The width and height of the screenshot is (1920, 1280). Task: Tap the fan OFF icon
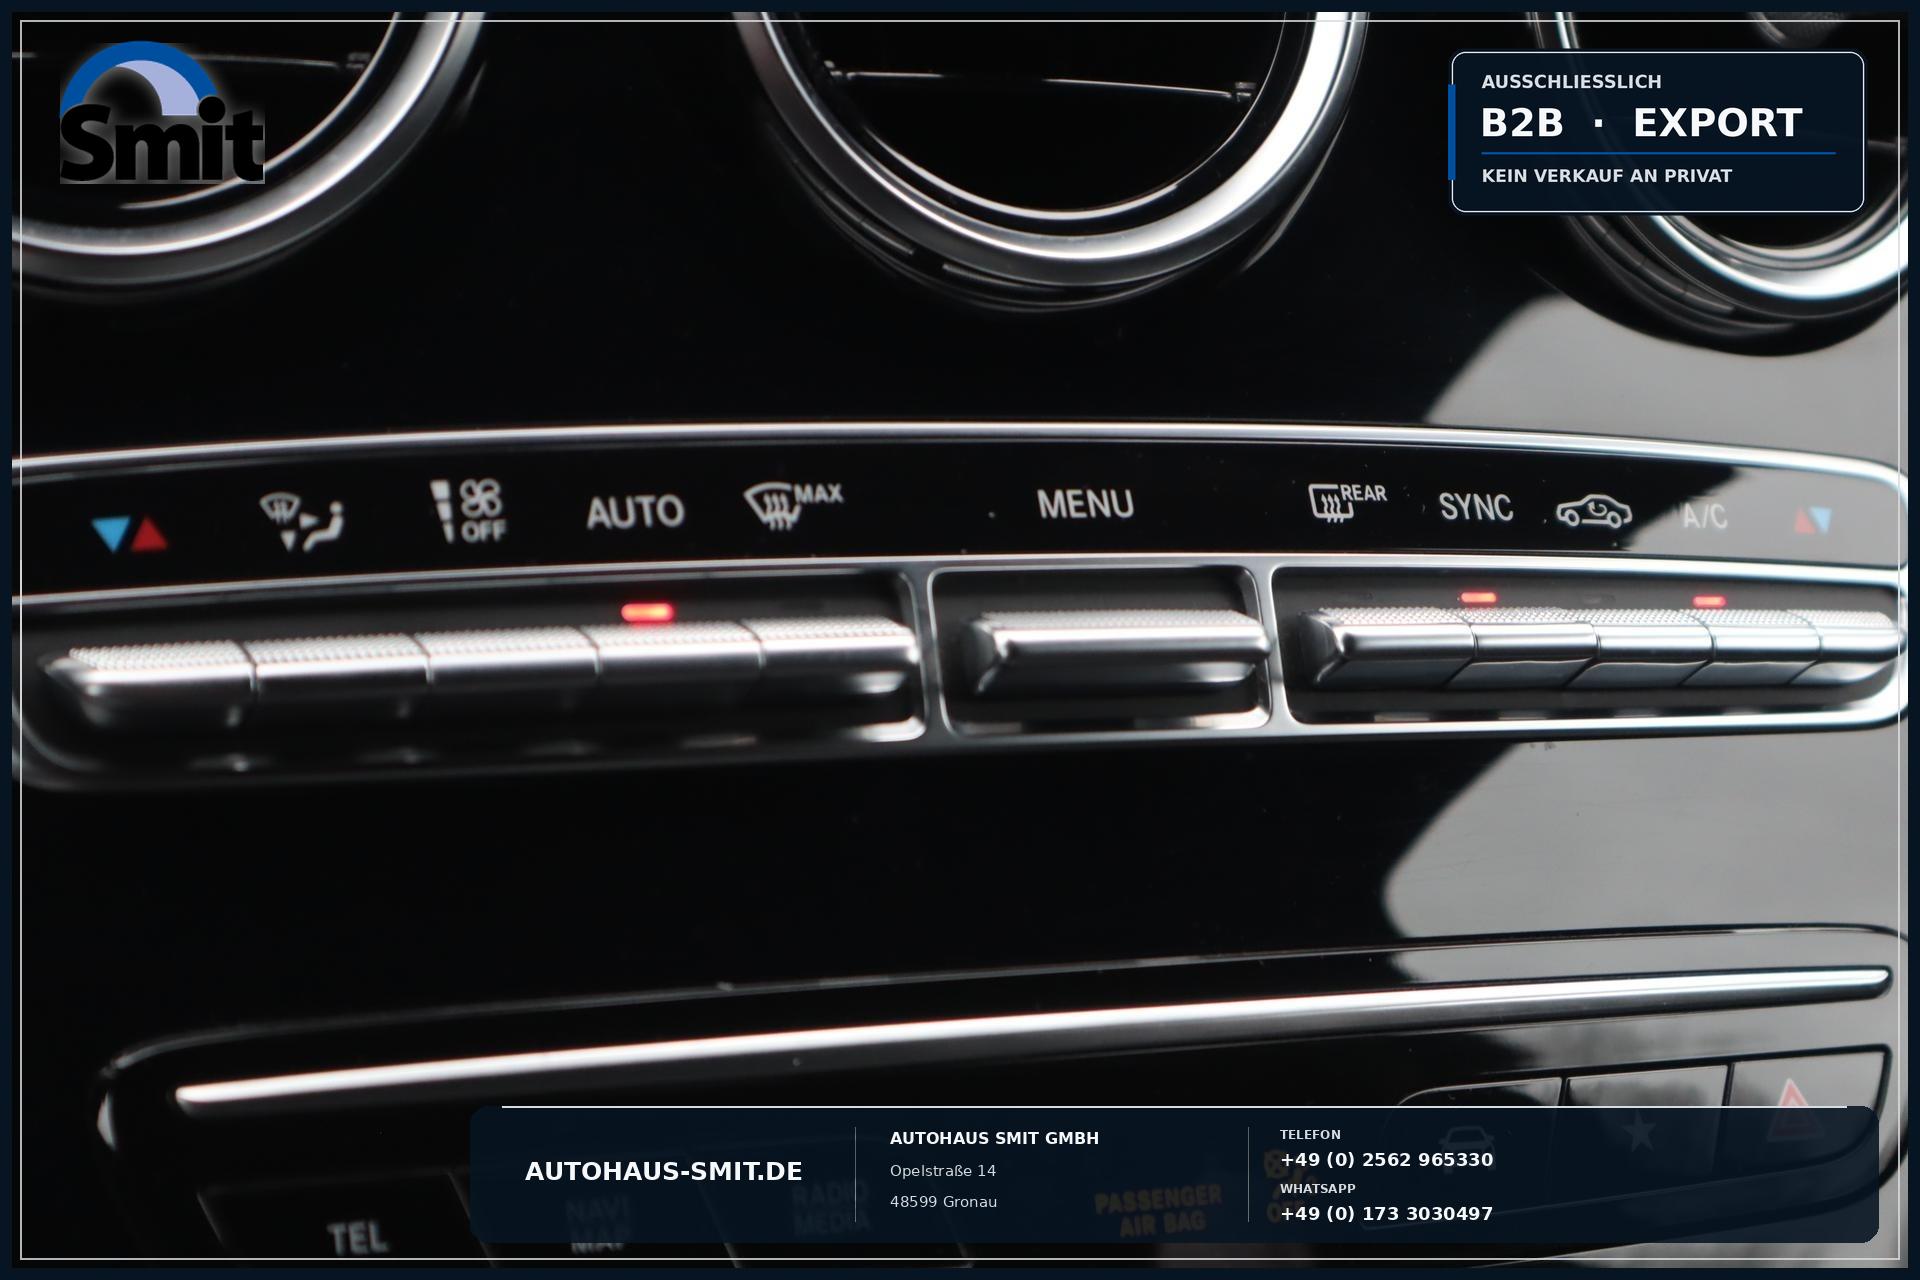469,511
